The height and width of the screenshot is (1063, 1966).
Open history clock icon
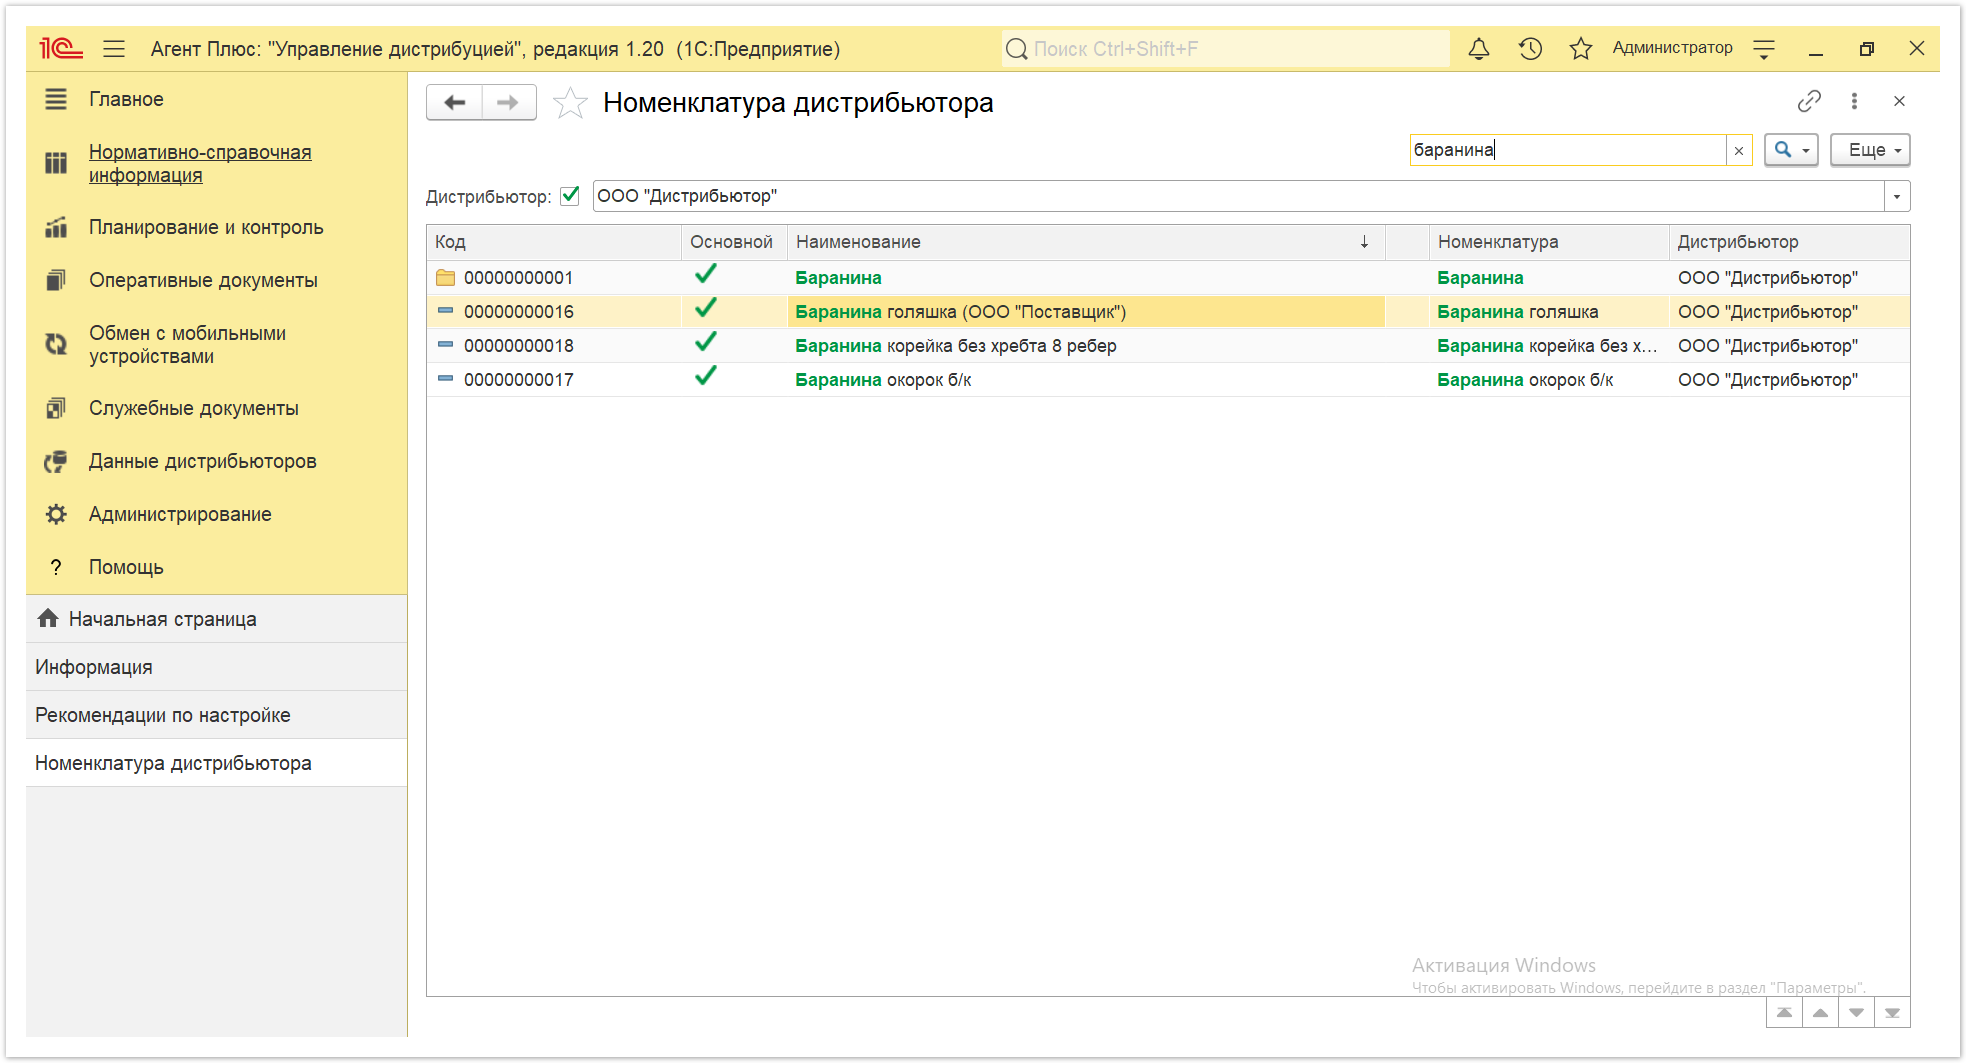coord(1530,48)
